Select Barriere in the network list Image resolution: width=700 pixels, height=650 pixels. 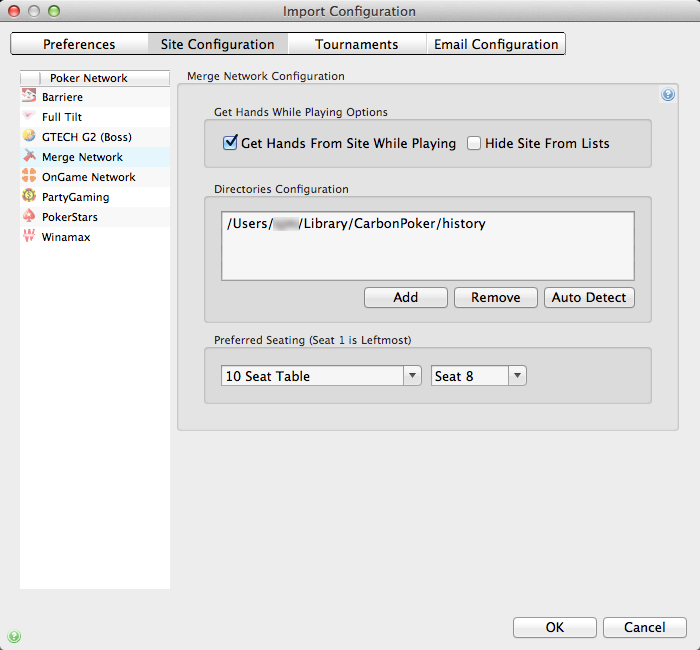[95, 97]
